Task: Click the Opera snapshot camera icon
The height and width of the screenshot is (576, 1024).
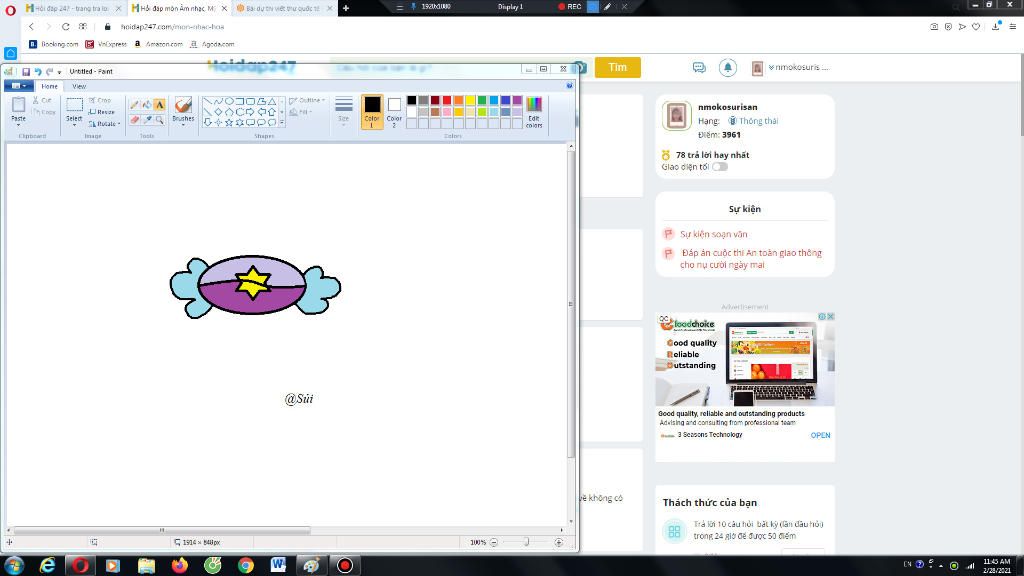Action: point(934,27)
